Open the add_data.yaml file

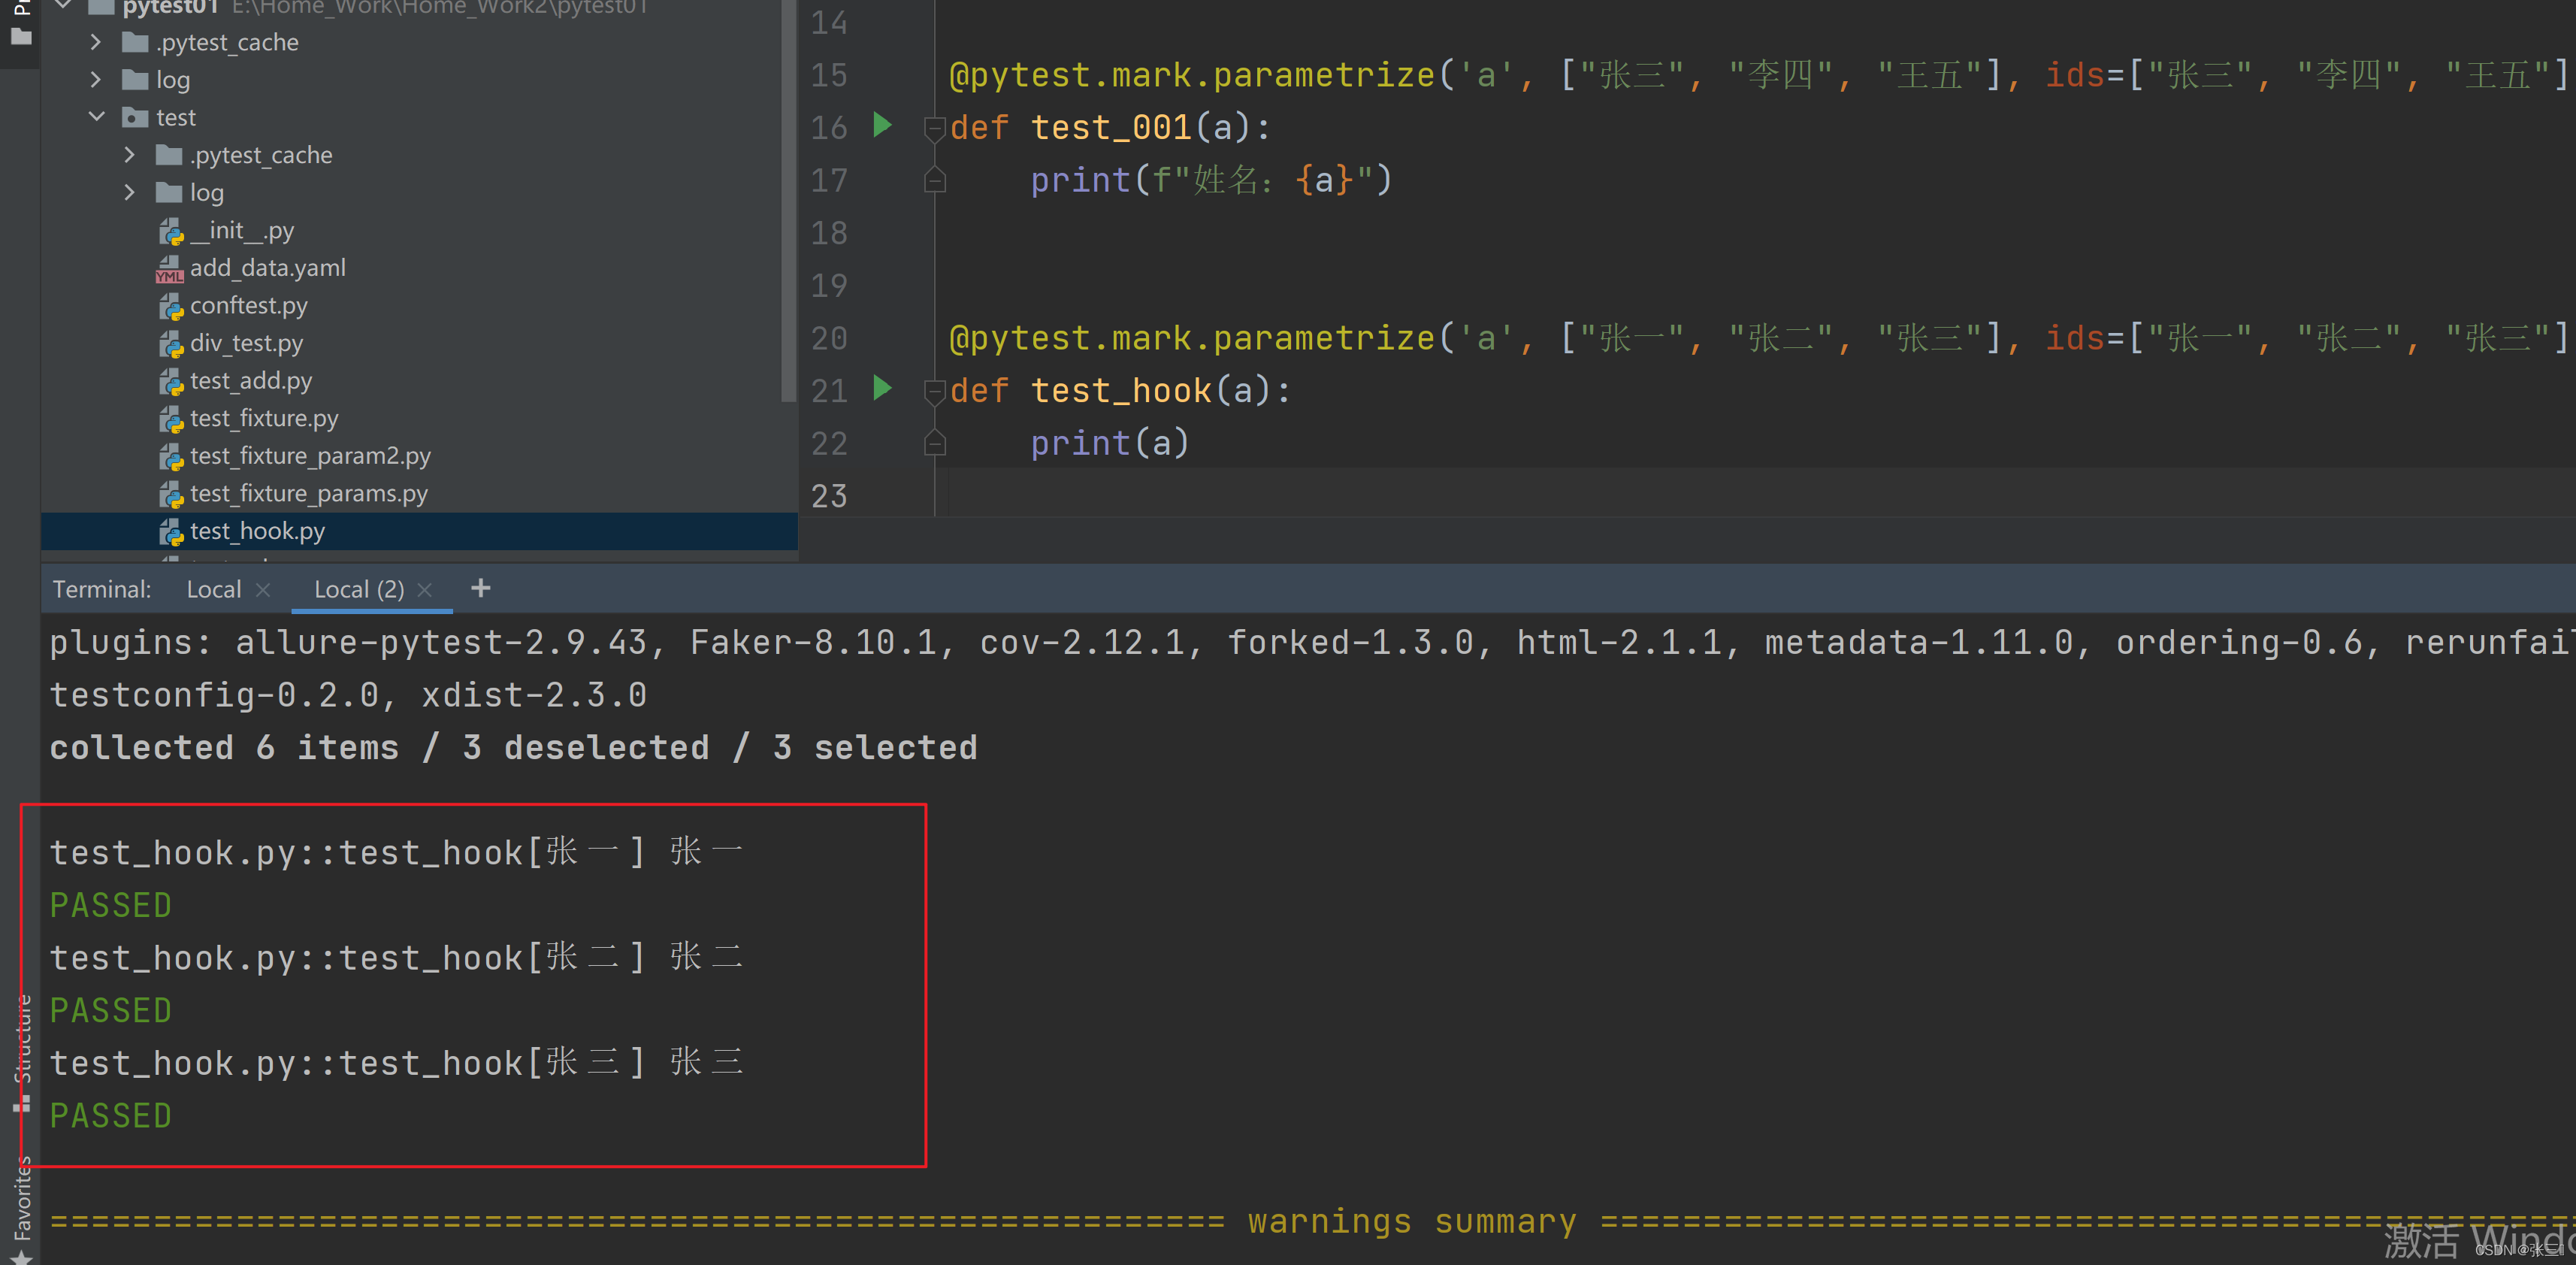(267, 268)
